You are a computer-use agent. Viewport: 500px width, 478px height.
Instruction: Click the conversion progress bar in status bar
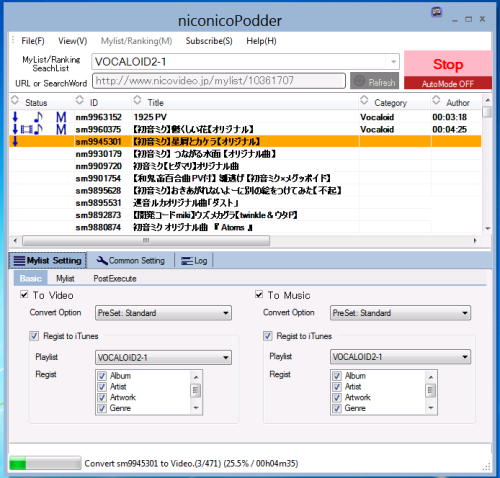(45, 463)
